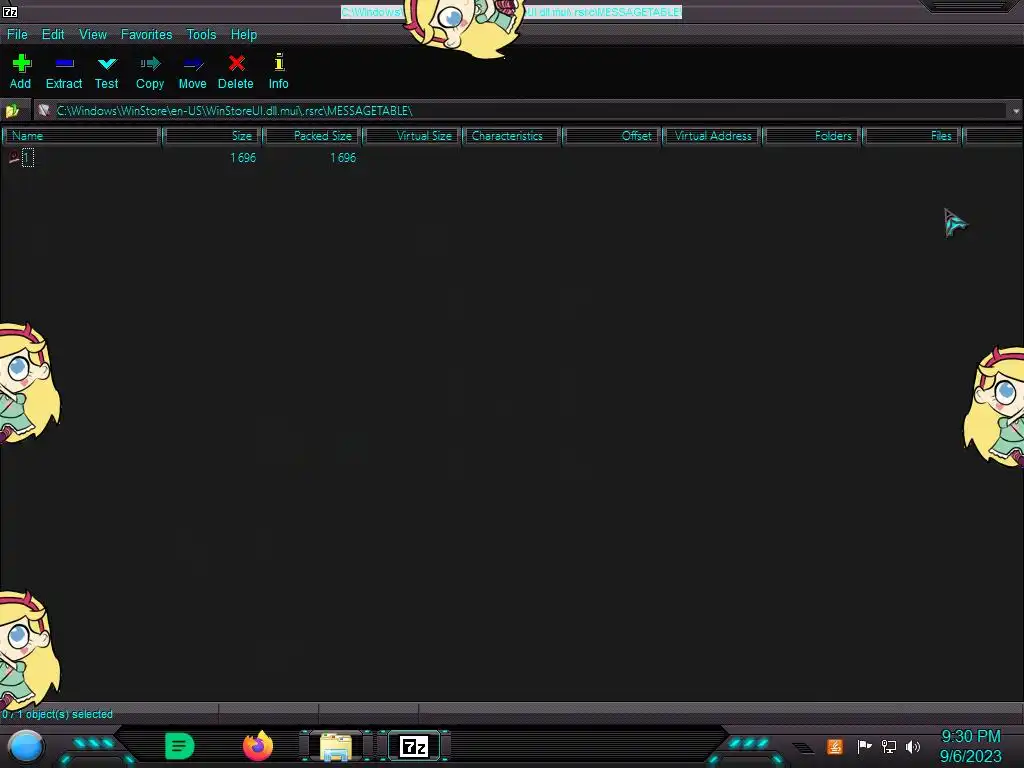Sort by the Virtual Address column
1024x768 pixels.
[712, 136]
